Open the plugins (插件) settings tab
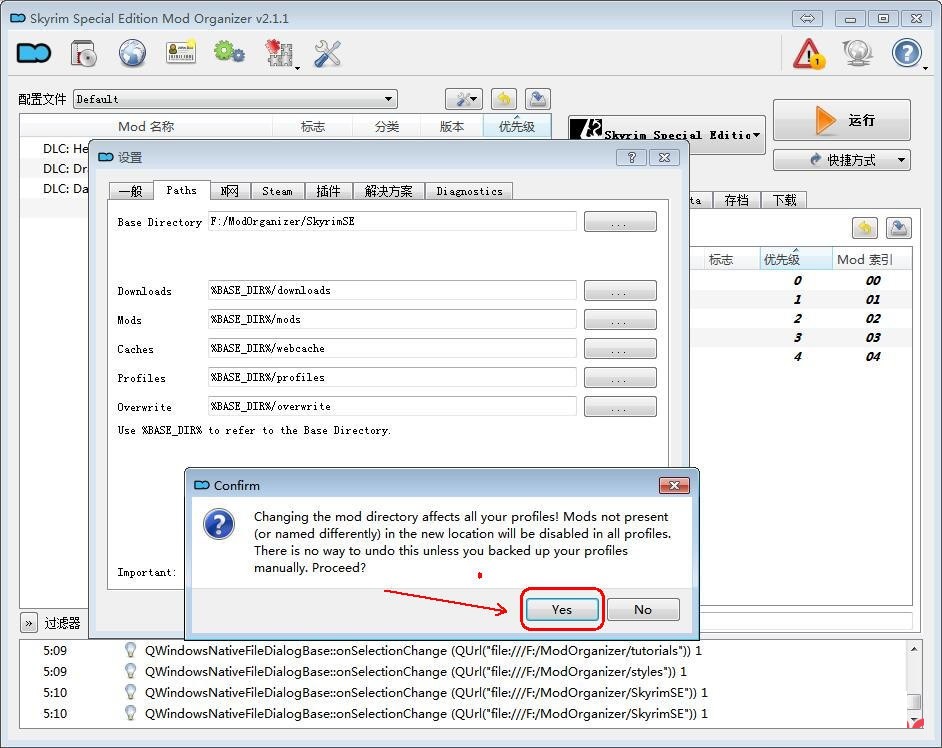 coord(328,192)
